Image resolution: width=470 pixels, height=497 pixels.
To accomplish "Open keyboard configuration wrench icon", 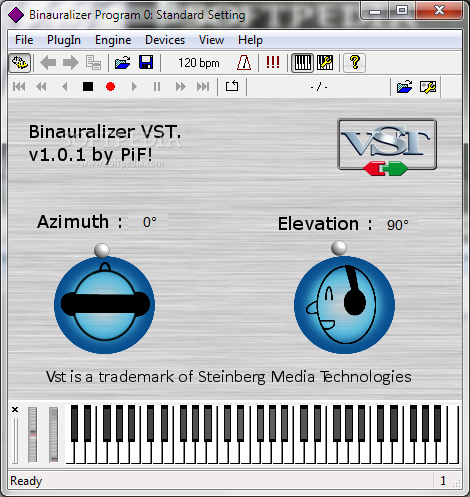I will coord(325,63).
